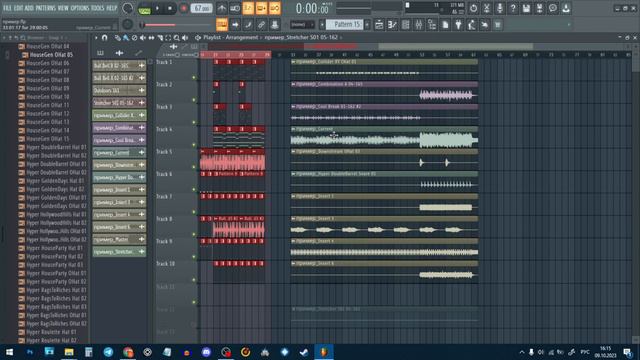Open the channel rack view icon
This screenshot has width=640, height=360.
406,25
